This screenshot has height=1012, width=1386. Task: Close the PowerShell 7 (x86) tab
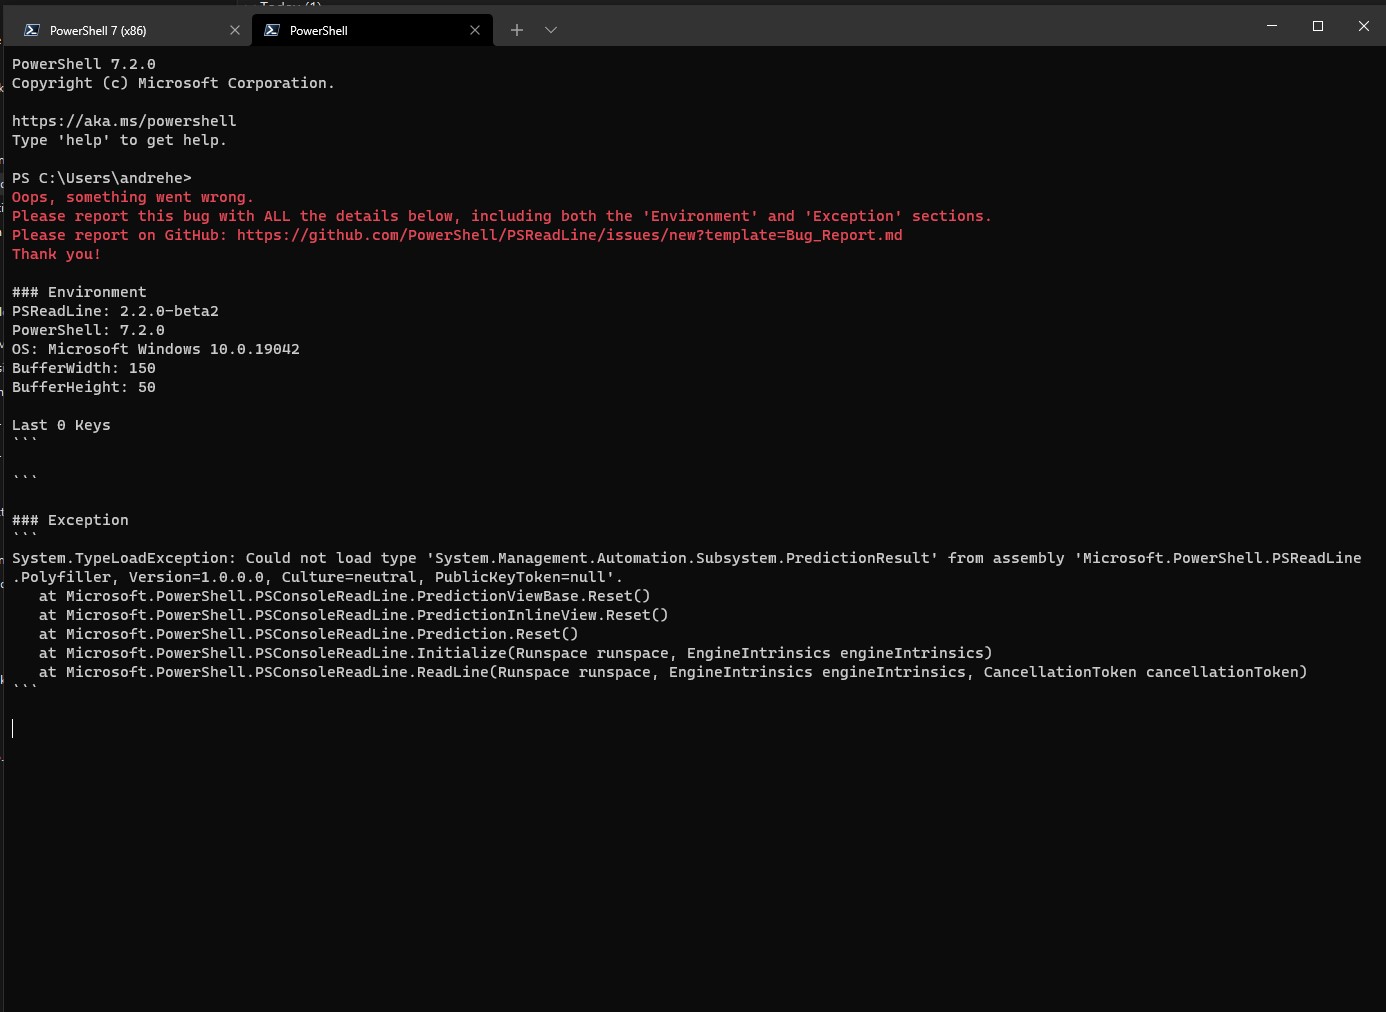[x=235, y=30]
